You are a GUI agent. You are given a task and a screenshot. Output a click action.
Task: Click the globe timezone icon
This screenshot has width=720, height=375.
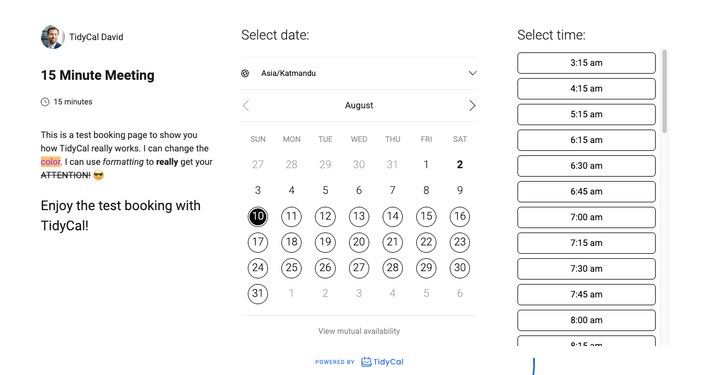245,73
